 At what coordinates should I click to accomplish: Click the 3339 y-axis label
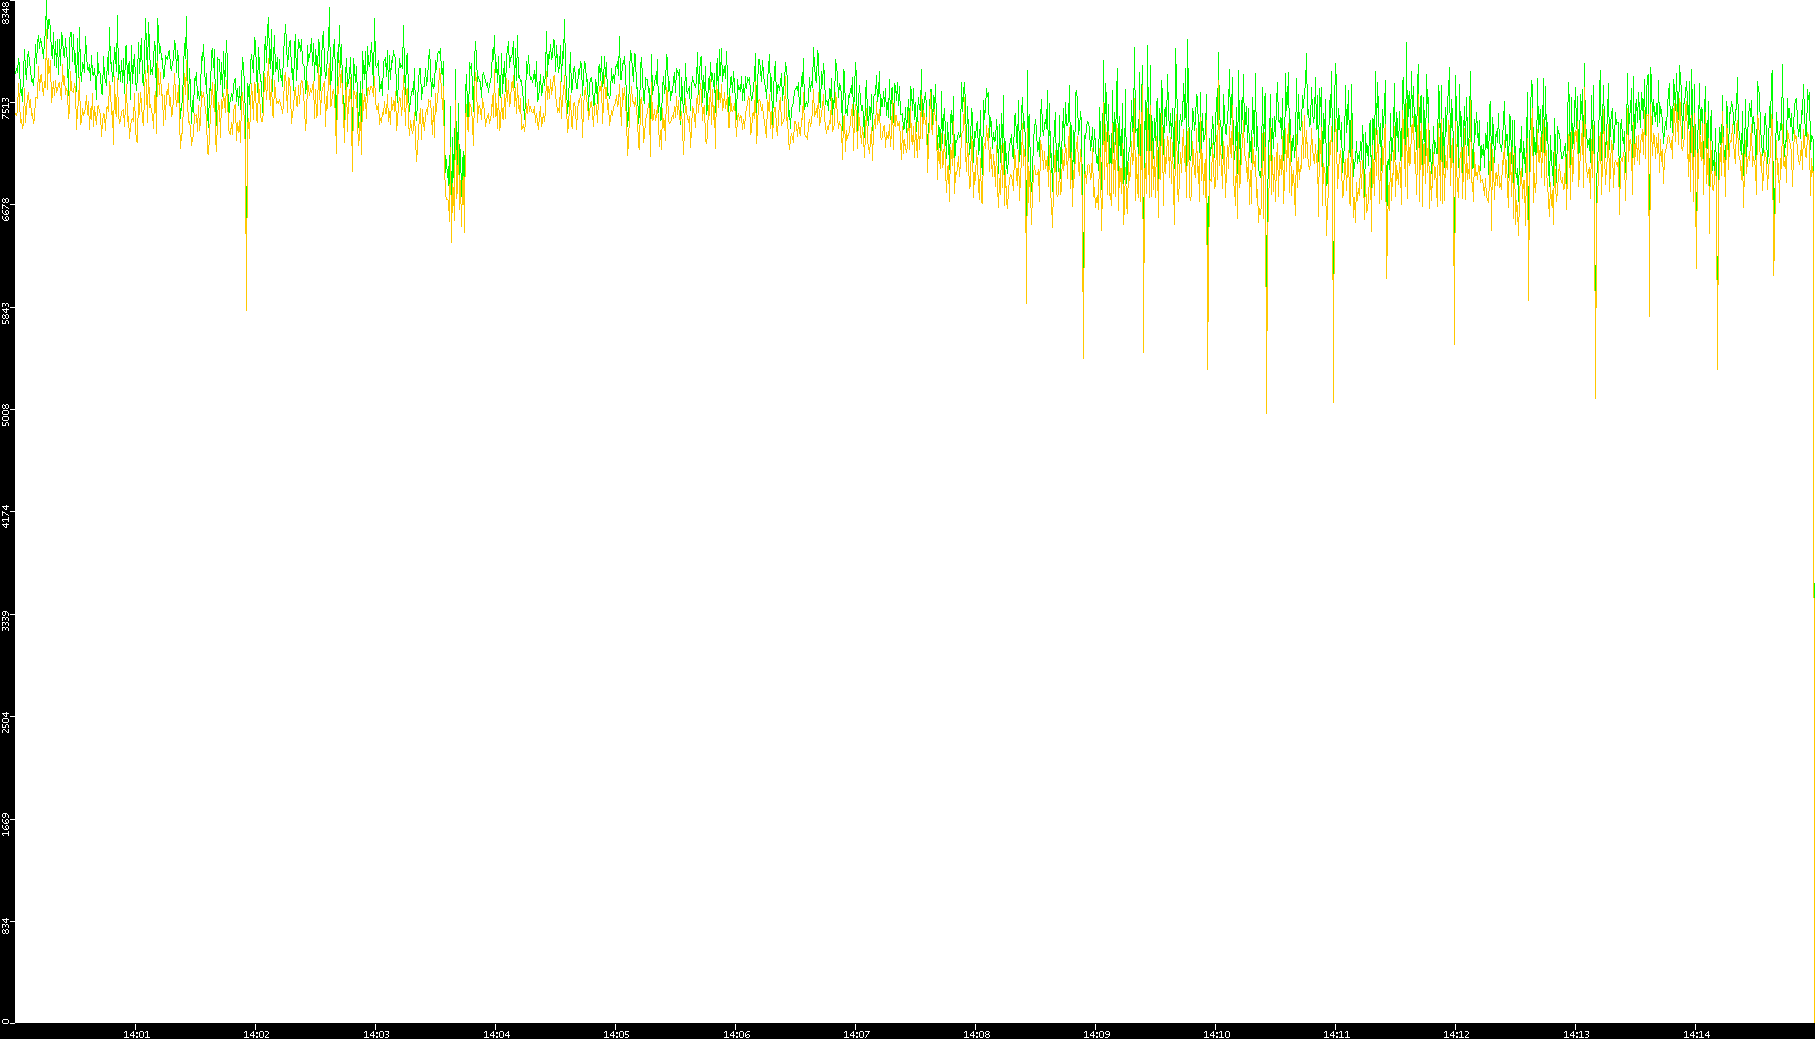(x=6, y=620)
